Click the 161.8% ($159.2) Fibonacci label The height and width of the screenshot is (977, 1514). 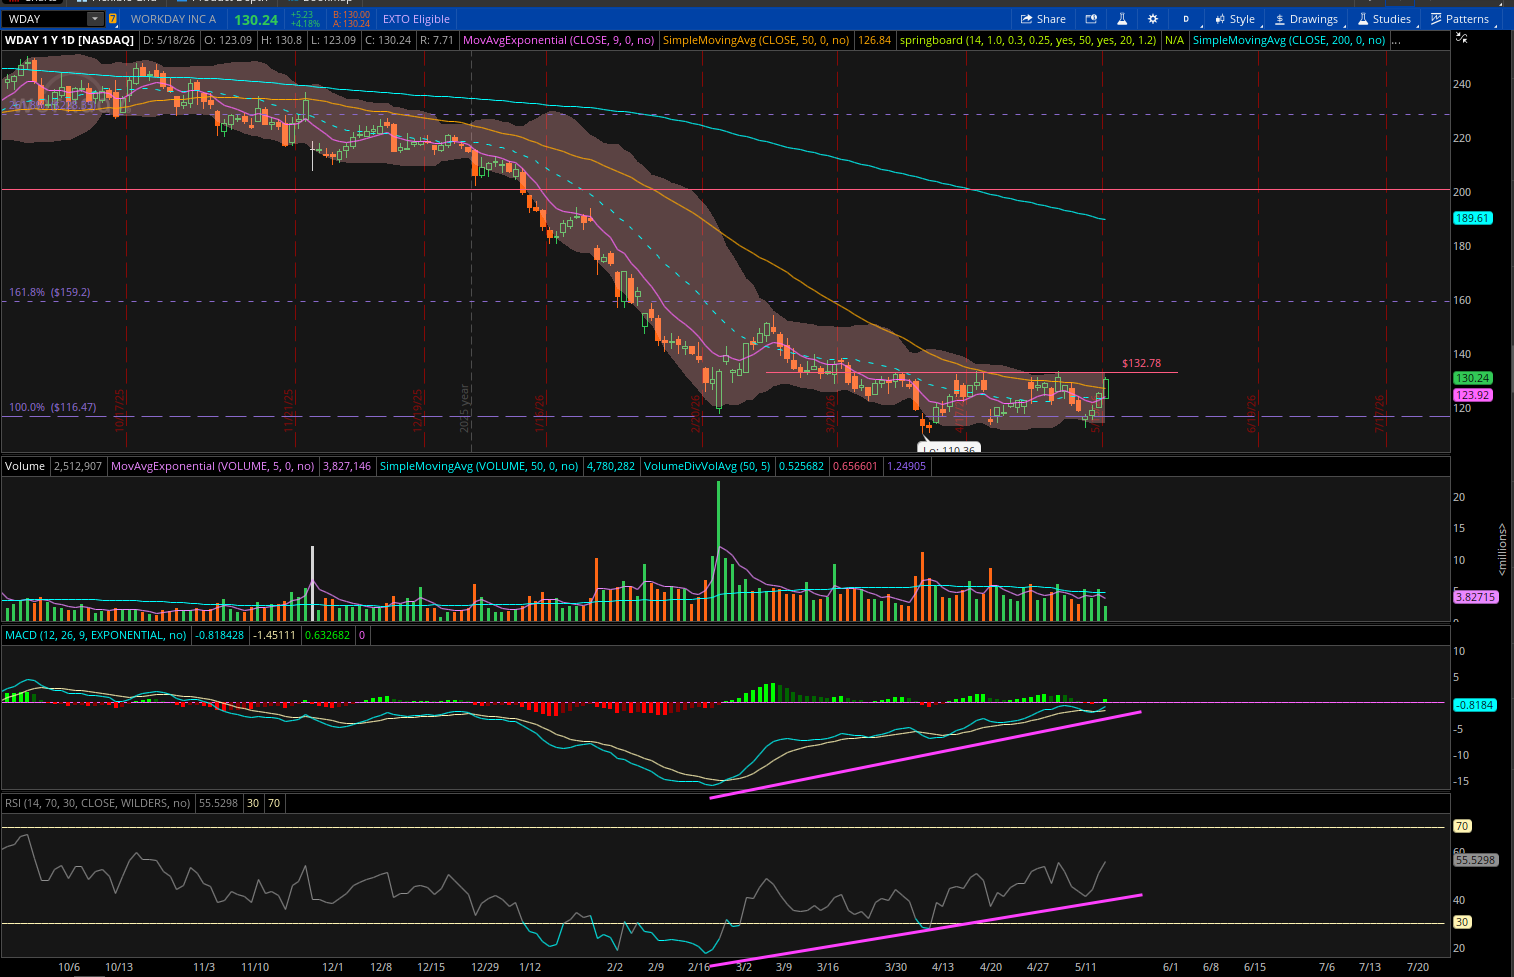pyautogui.click(x=50, y=292)
